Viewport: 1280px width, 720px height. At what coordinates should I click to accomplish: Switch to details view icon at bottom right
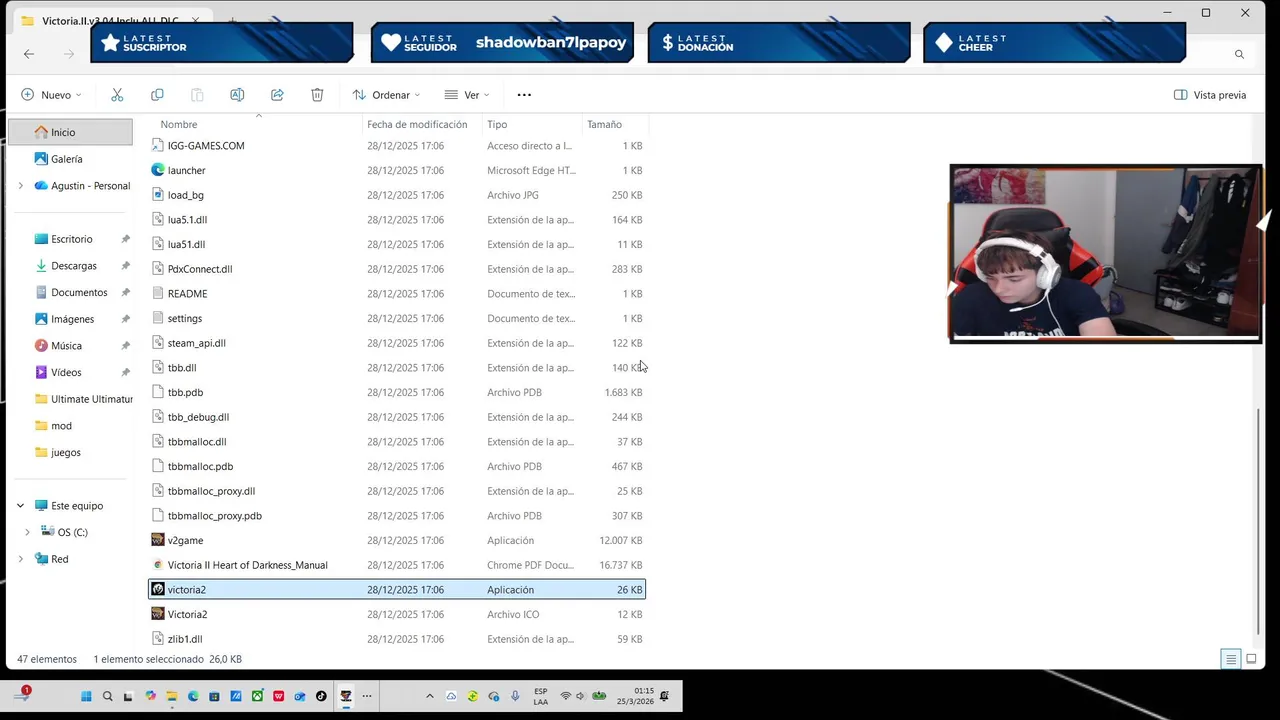[1231, 659]
